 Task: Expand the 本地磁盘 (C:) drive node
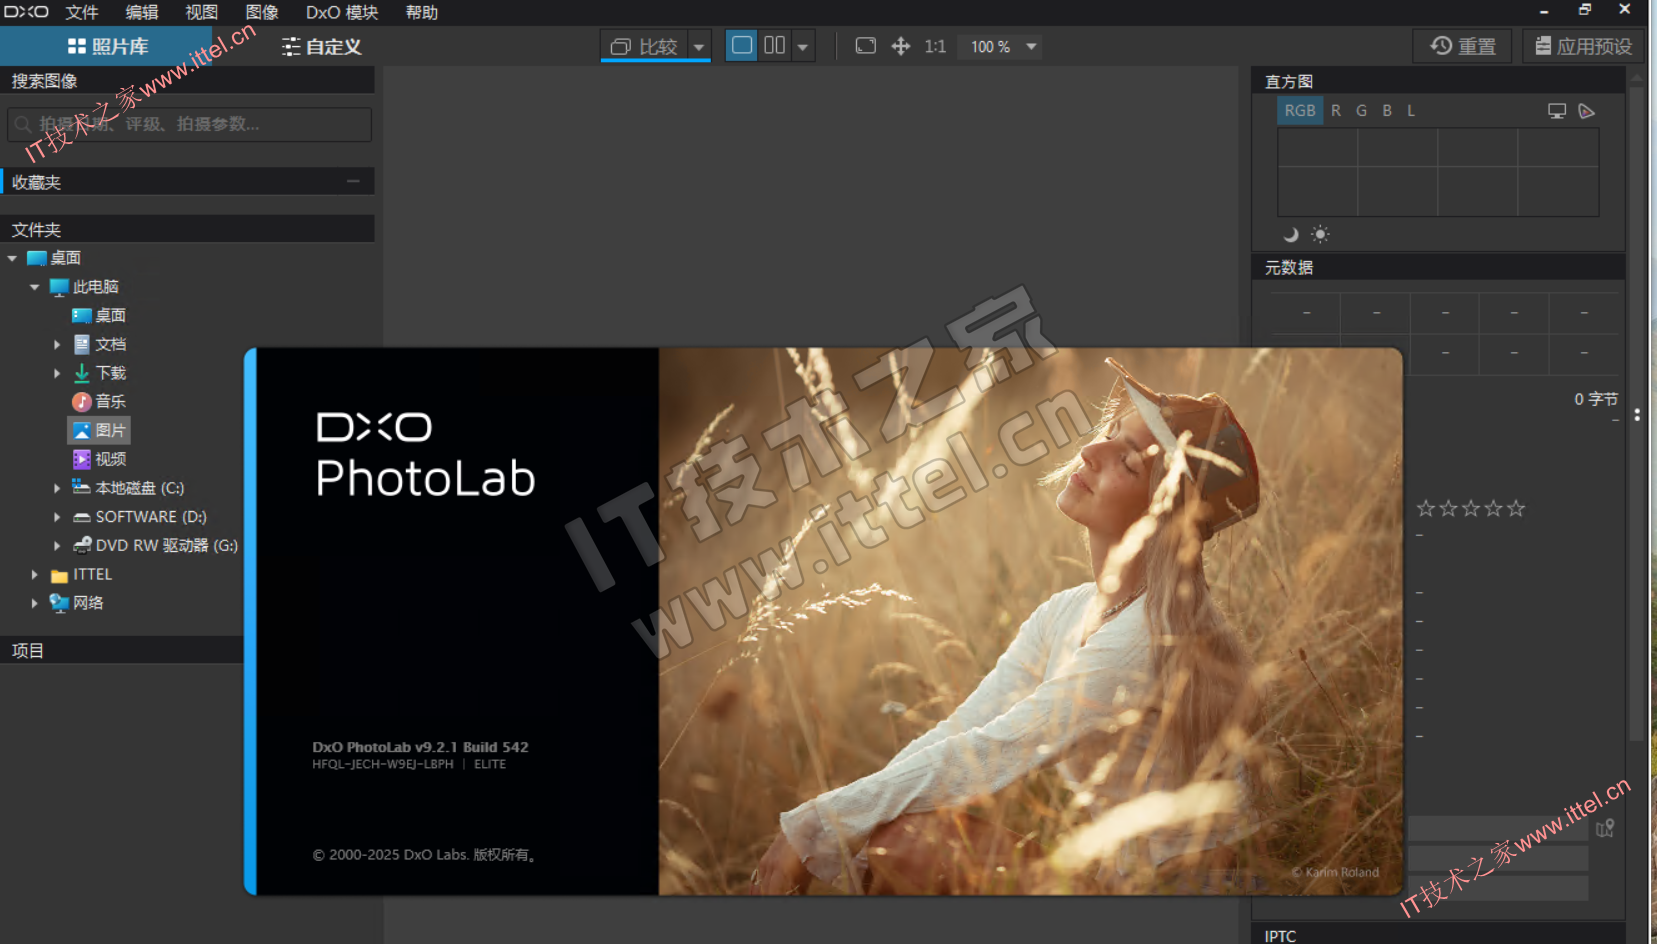57,488
